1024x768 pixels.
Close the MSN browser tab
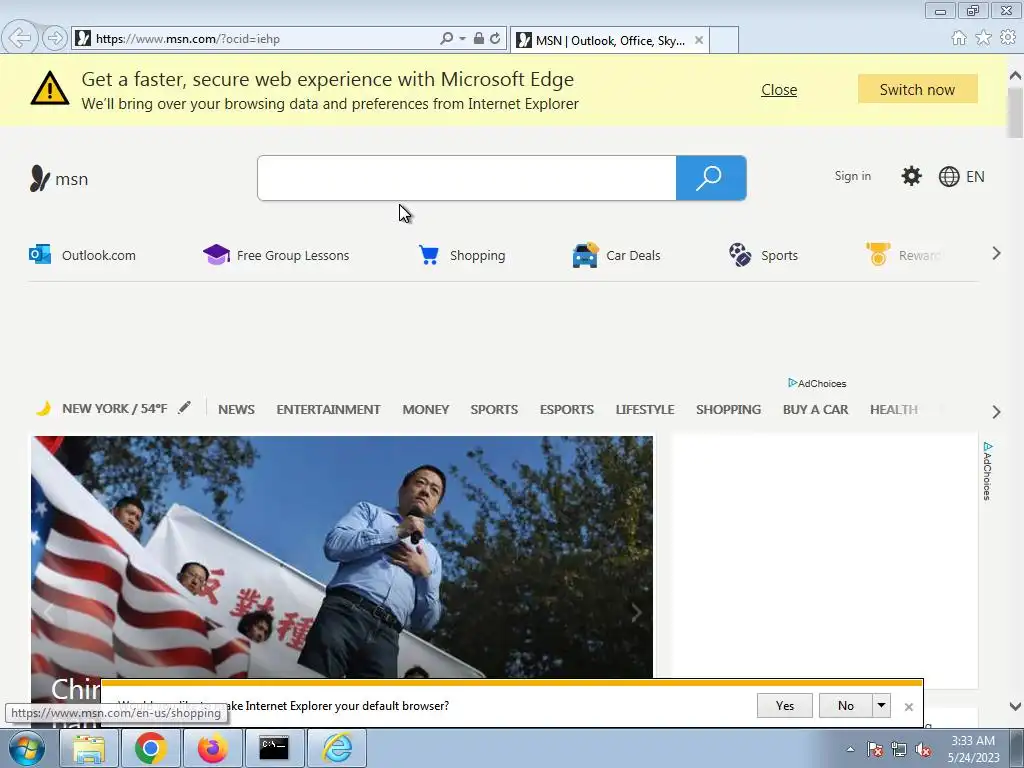click(x=699, y=40)
